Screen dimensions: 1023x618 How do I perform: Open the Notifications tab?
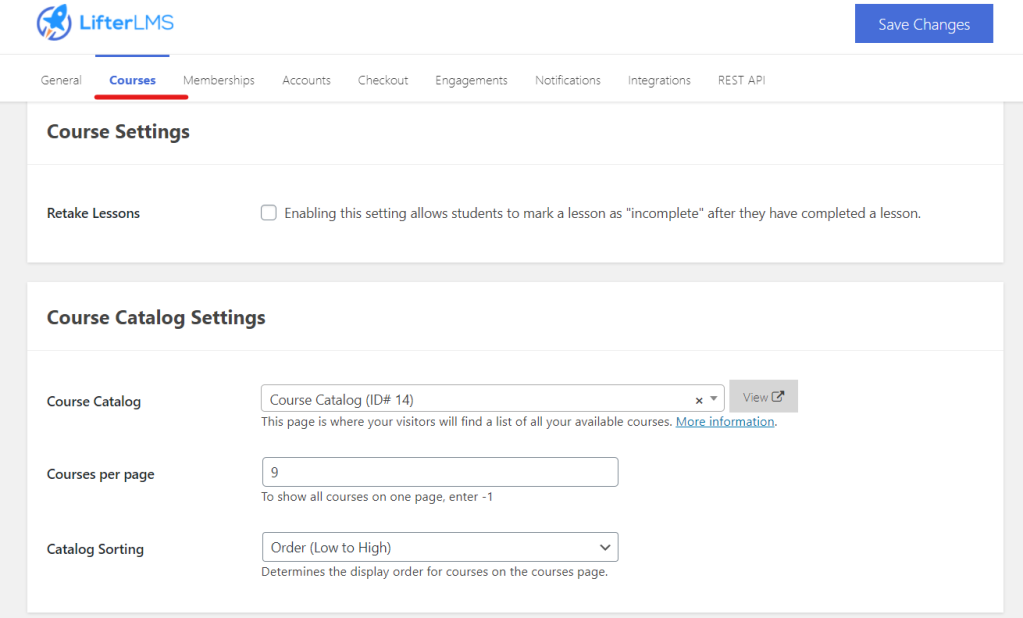click(567, 80)
